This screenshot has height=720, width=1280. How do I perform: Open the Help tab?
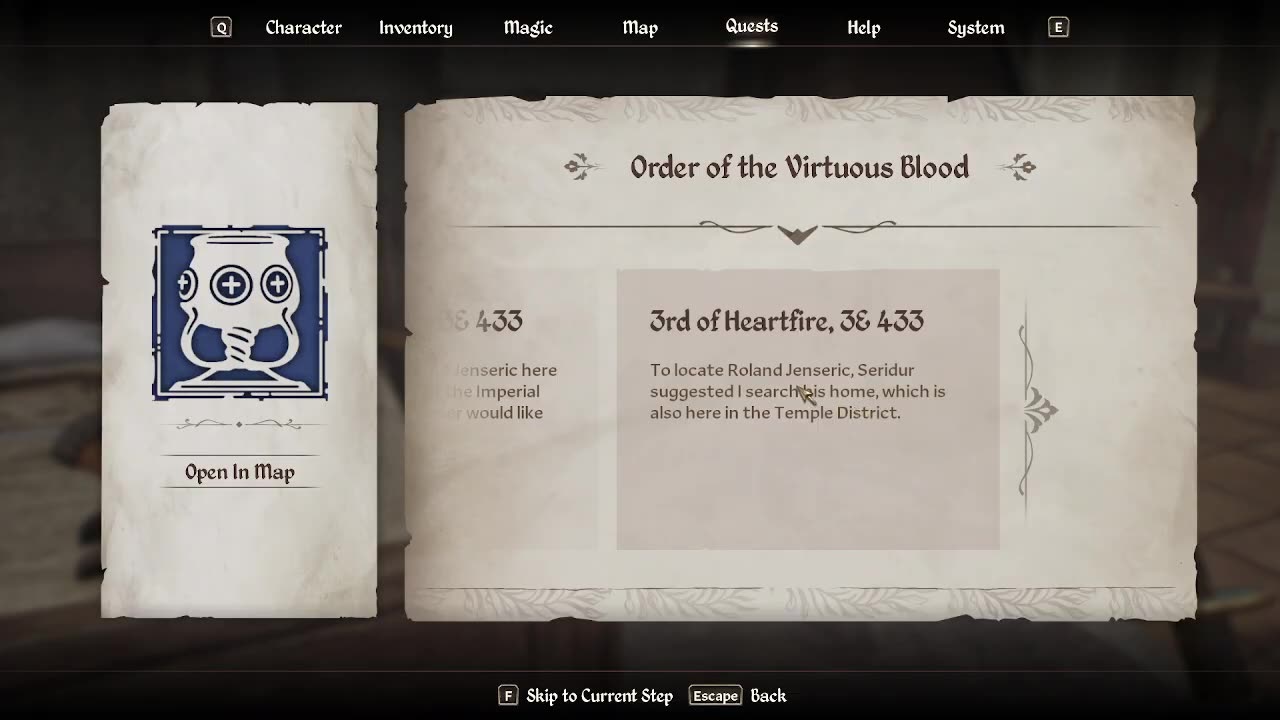click(864, 28)
